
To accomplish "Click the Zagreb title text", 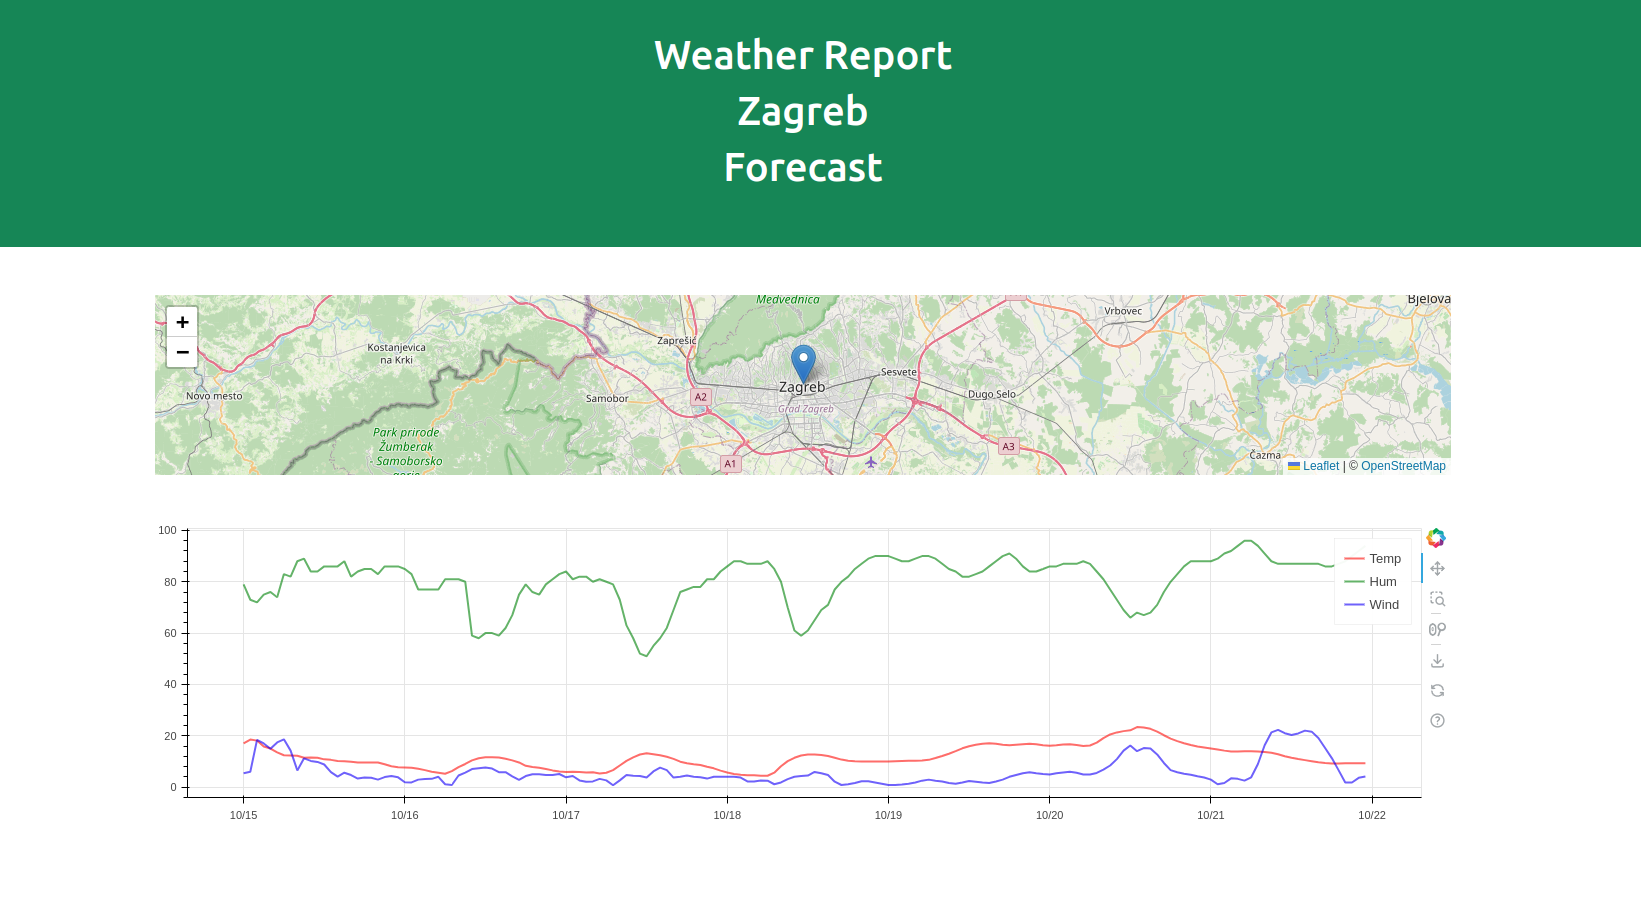I will click(x=803, y=112).
